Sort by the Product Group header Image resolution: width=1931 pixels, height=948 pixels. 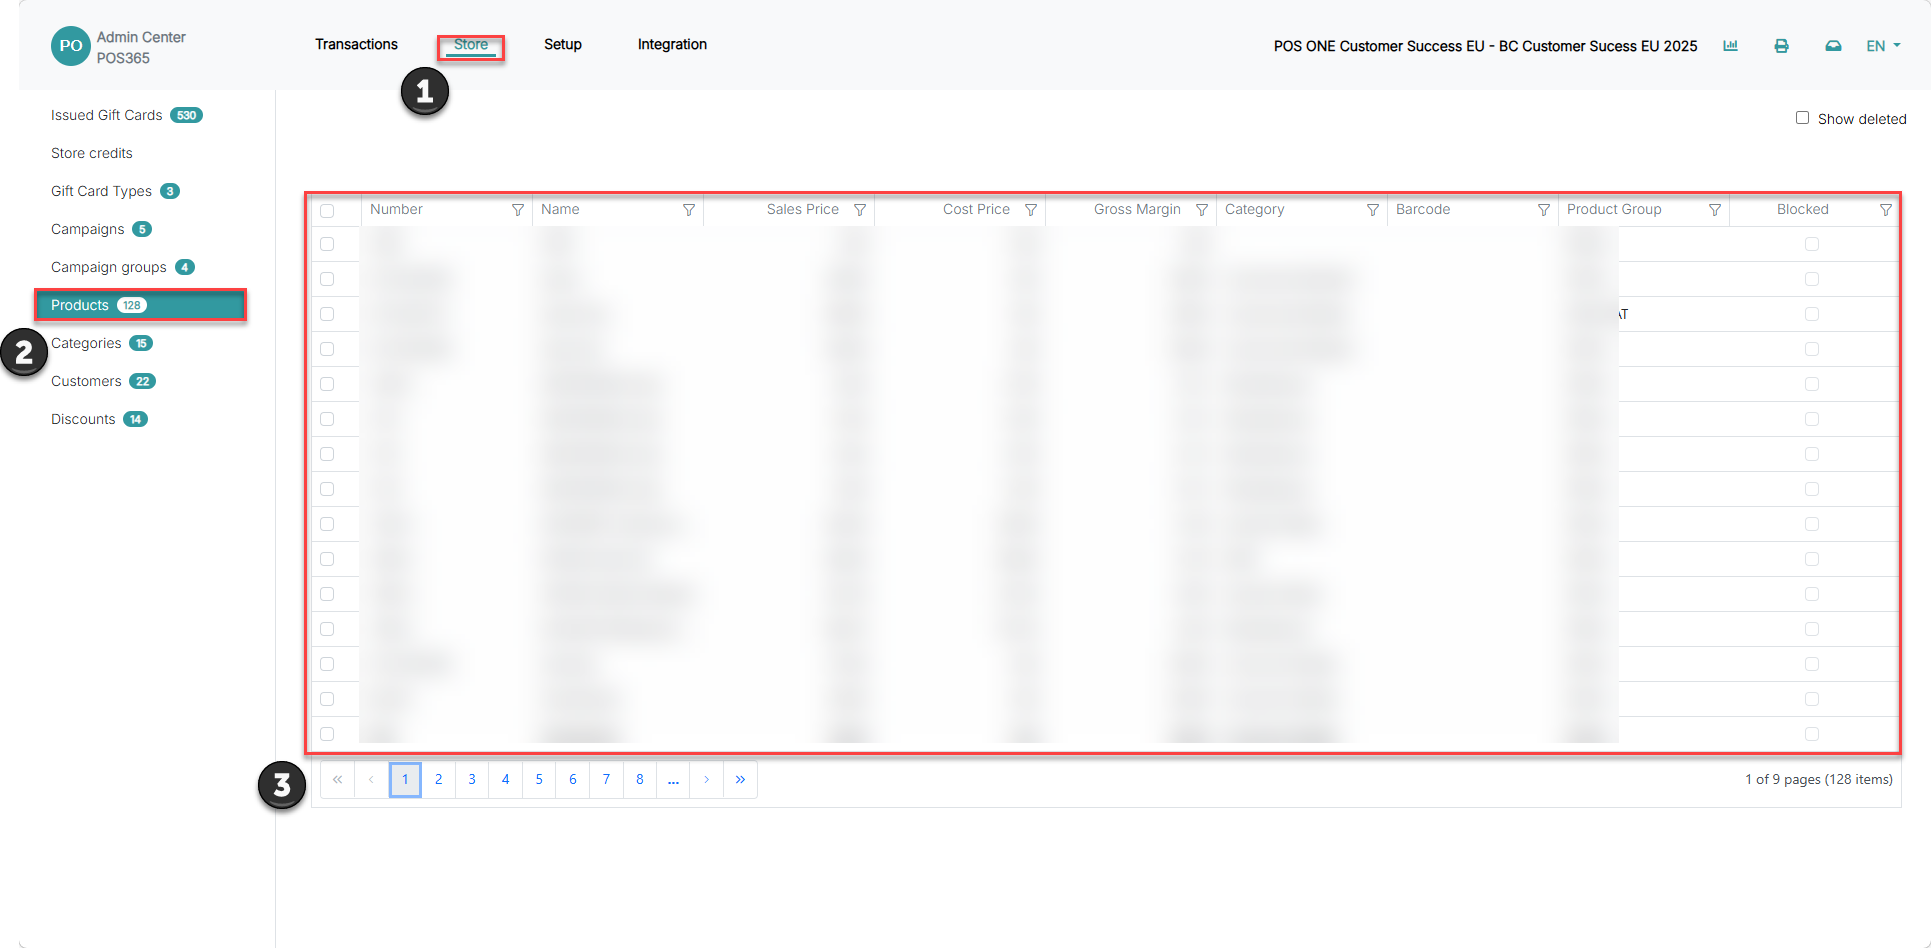click(x=1614, y=209)
